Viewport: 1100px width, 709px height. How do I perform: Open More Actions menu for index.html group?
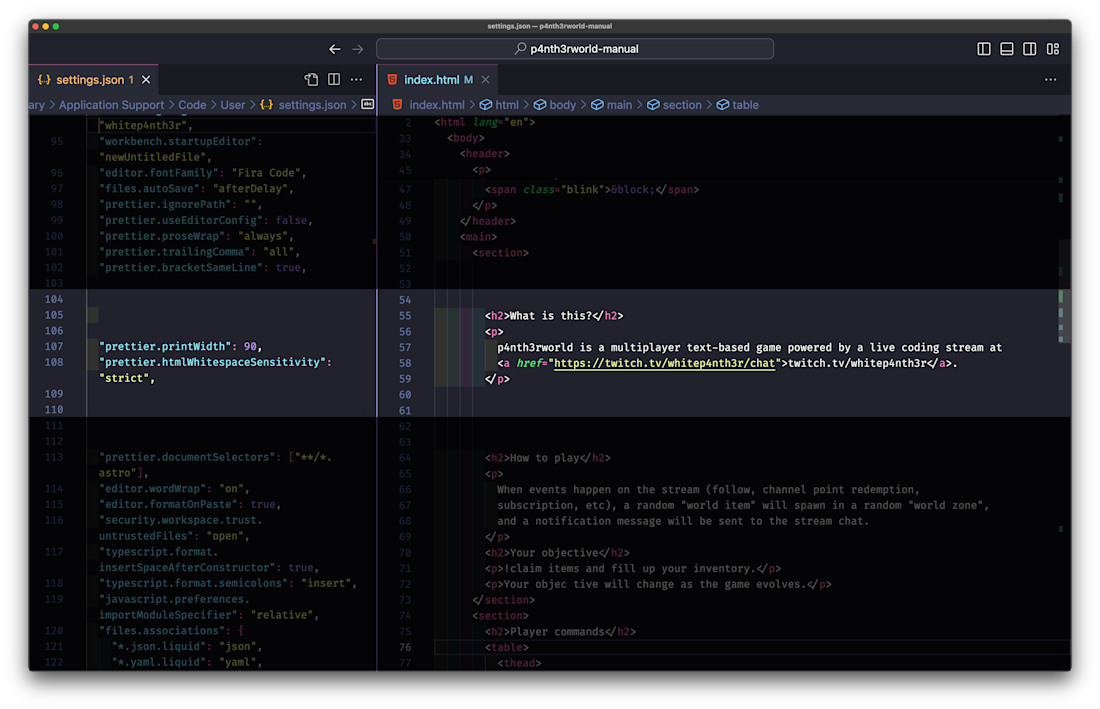click(x=1050, y=80)
